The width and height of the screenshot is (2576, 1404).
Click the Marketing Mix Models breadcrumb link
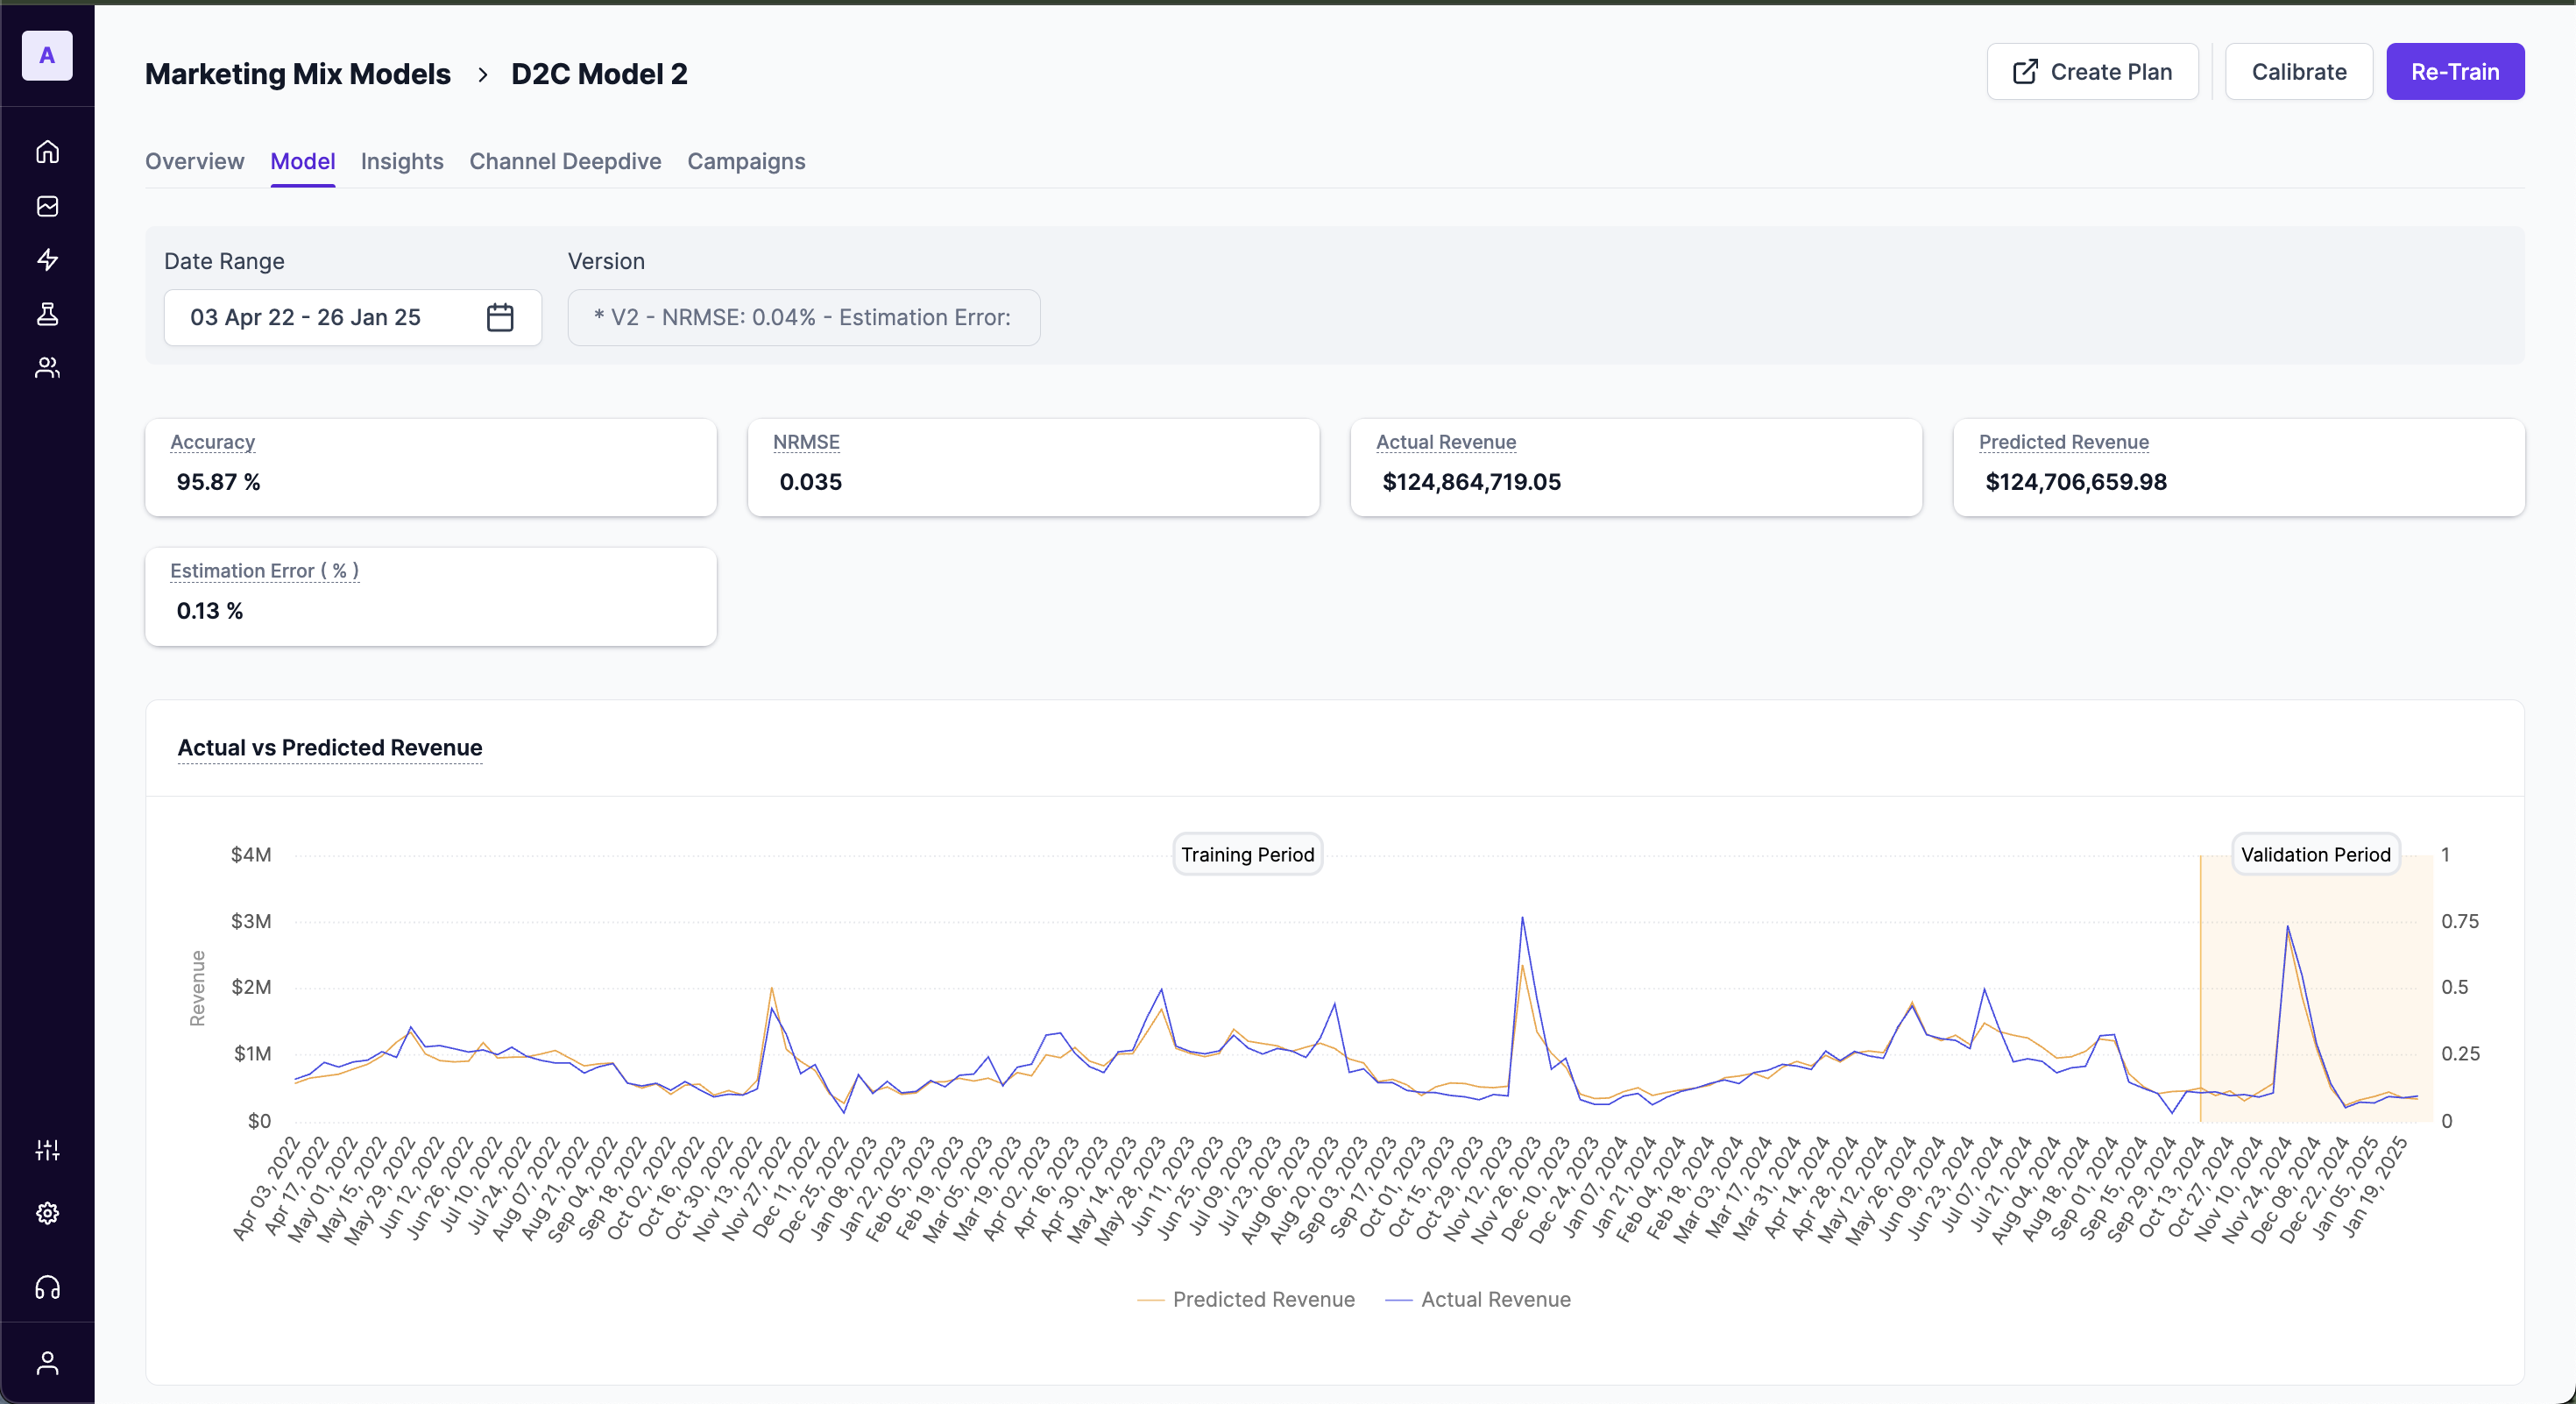pos(298,74)
